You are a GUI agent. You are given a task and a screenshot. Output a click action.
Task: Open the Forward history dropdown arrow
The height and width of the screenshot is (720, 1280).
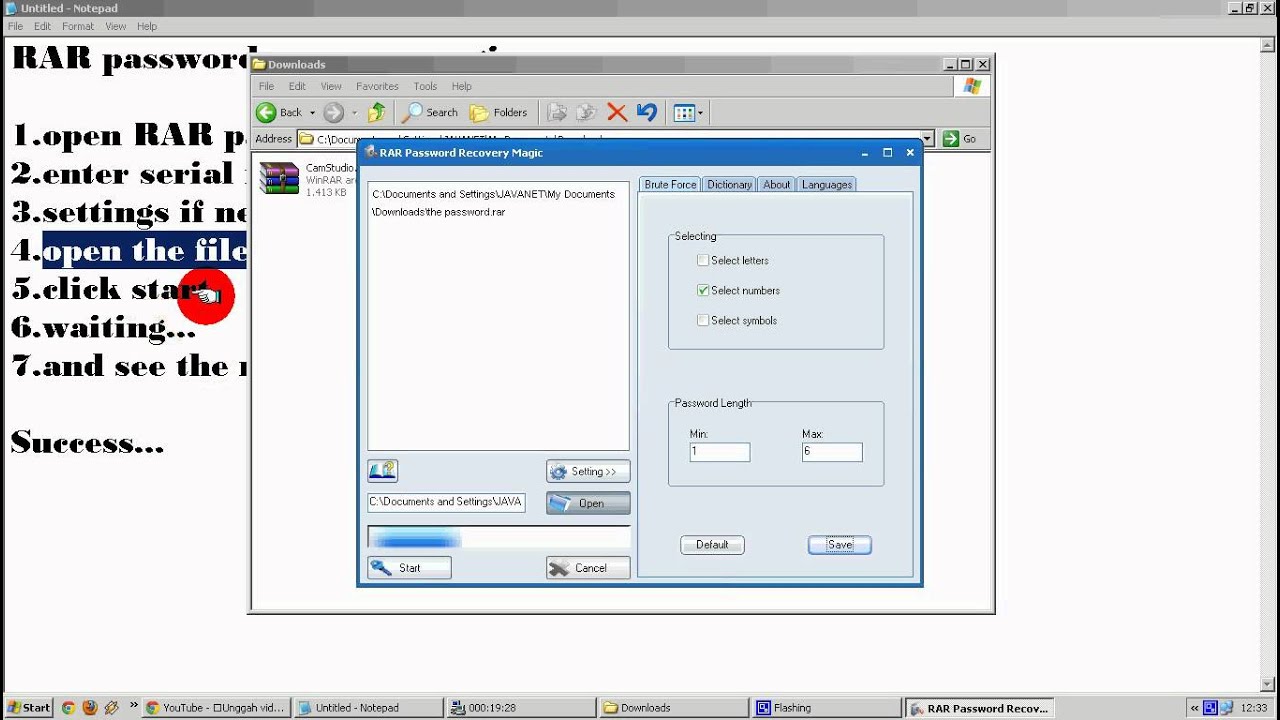click(x=352, y=113)
